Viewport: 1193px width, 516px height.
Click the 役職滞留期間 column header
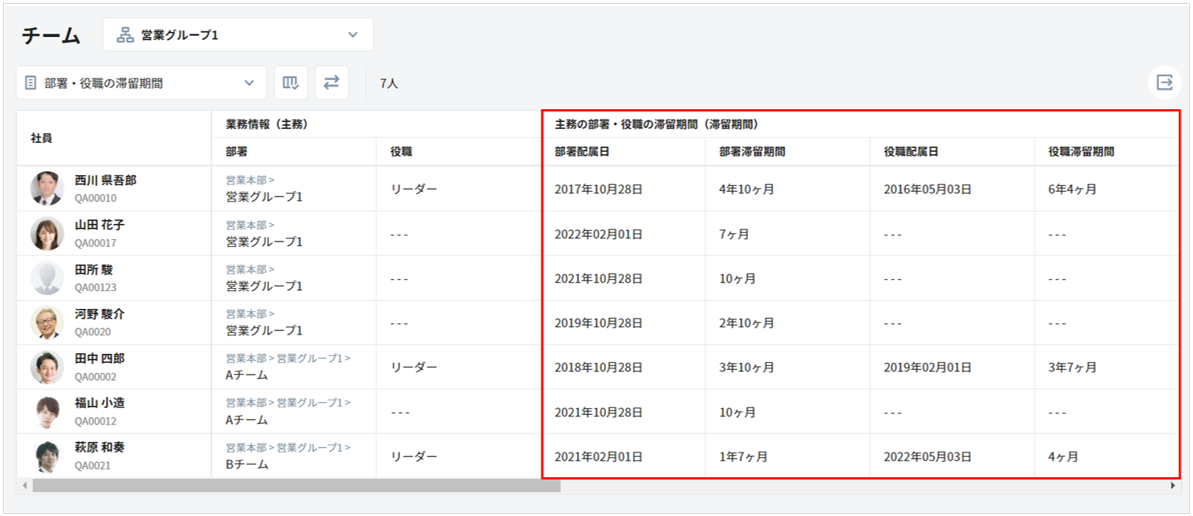point(1081,152)
